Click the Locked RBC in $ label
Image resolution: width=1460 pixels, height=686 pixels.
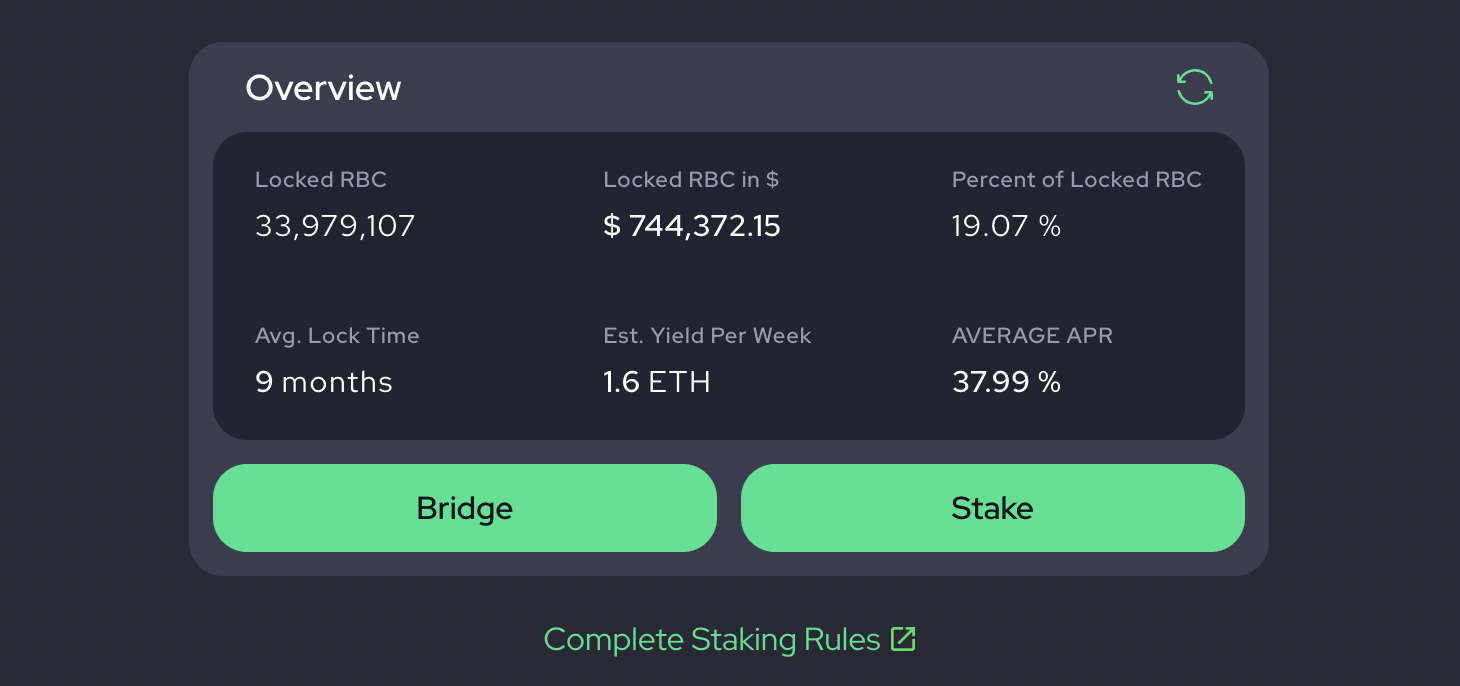(x=691, y=180)
